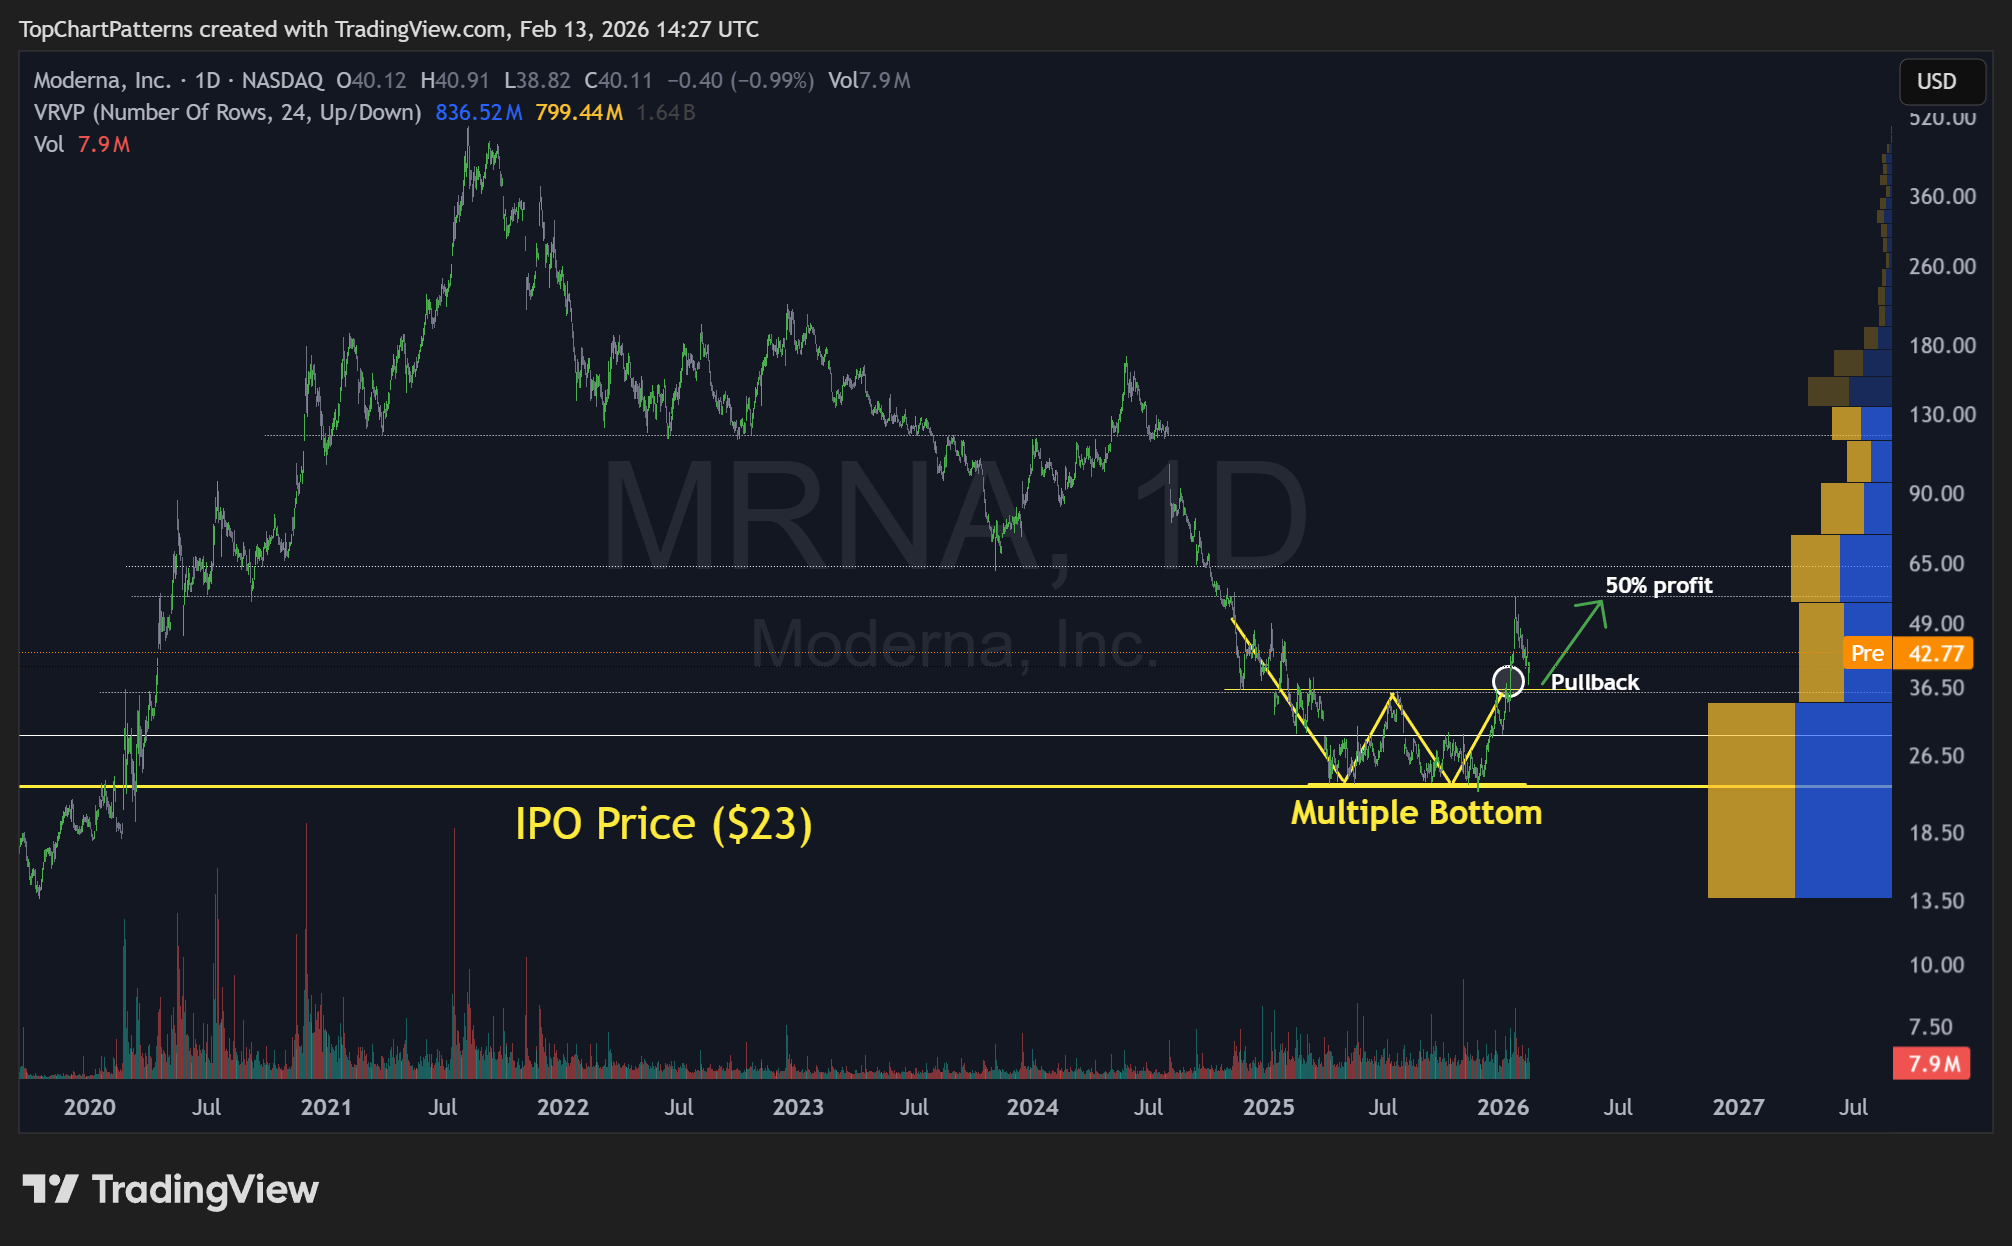Screen dimensions: 2012x1246
Task: Select the IPO Price ($23) label
Action: pos(663,824)
